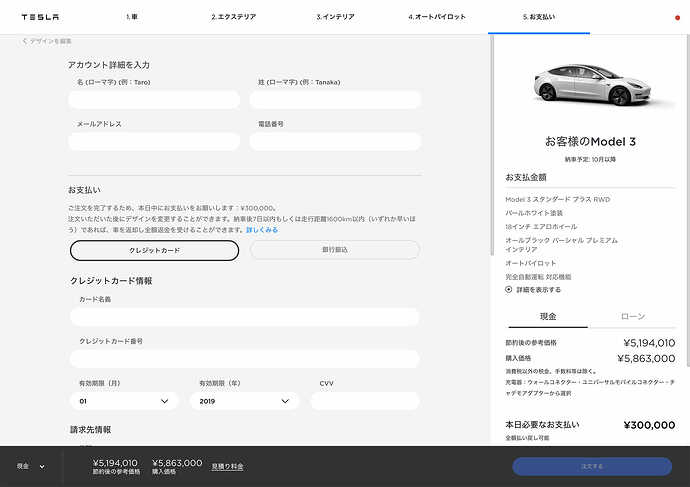Click the main form scrollbar
This screenshot has height=487, width=690.
pos(492,145)
